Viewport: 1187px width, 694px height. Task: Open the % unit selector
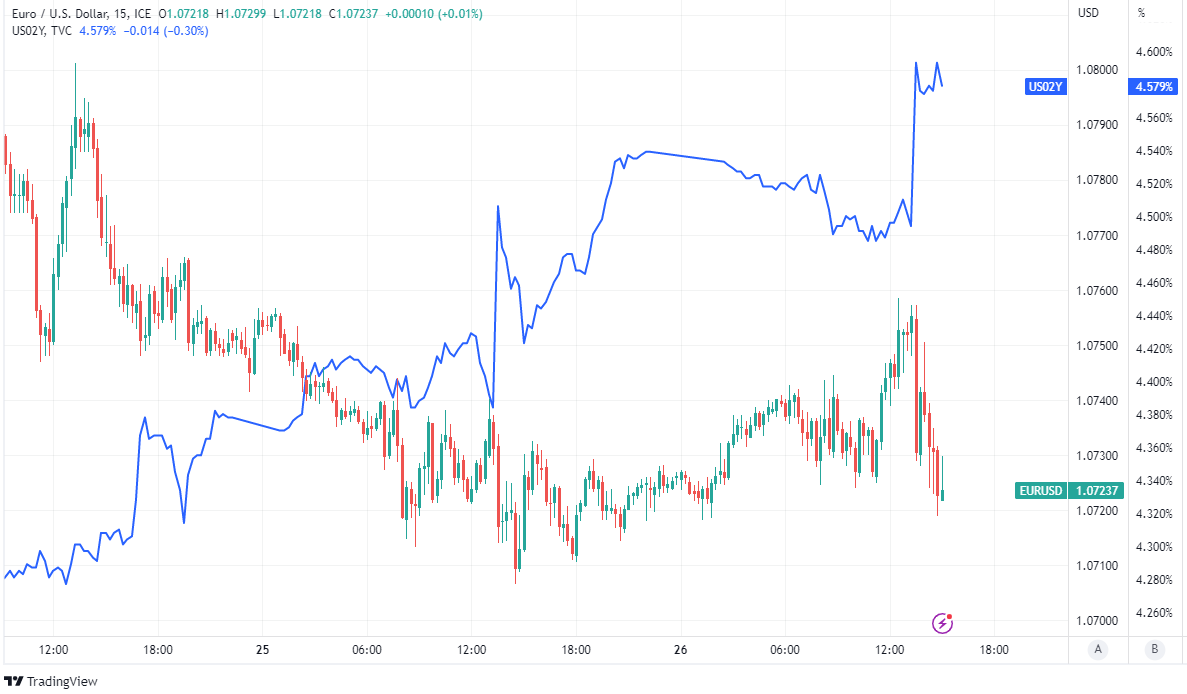point(1141,13)
